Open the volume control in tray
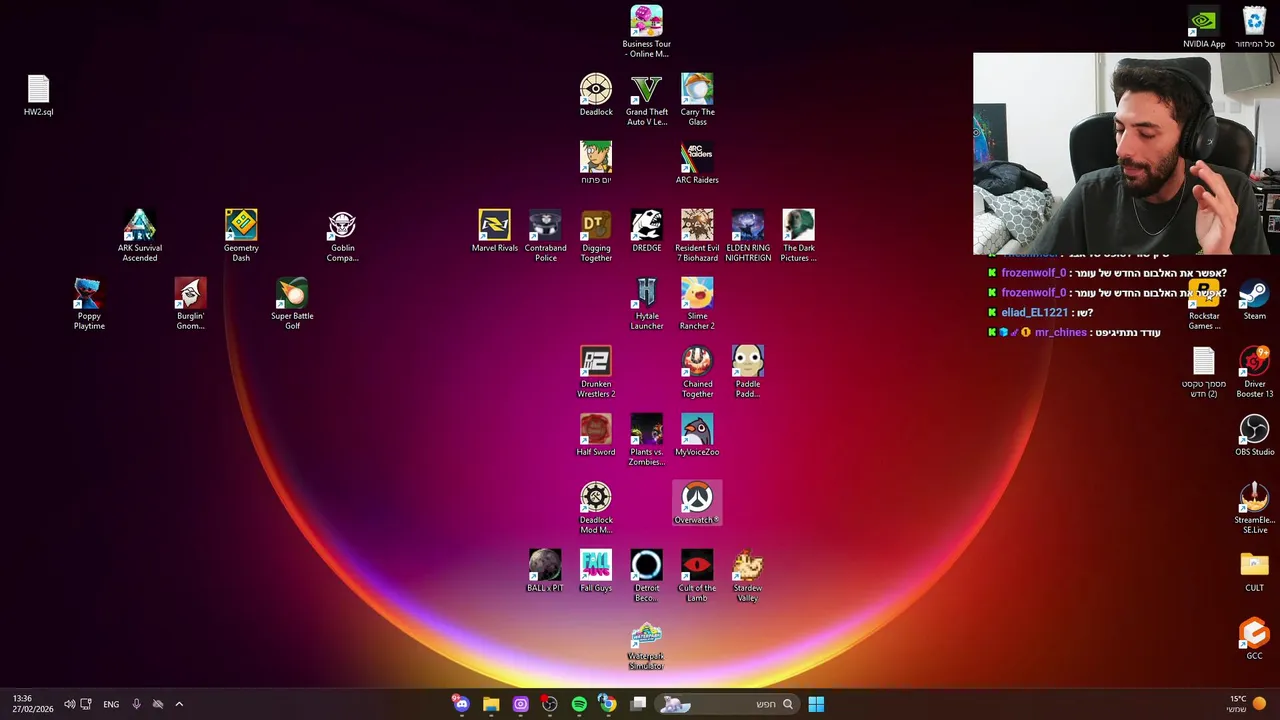Image resolution: width=1280 pixels, height=720 pixels. click(x=69, y=704)
